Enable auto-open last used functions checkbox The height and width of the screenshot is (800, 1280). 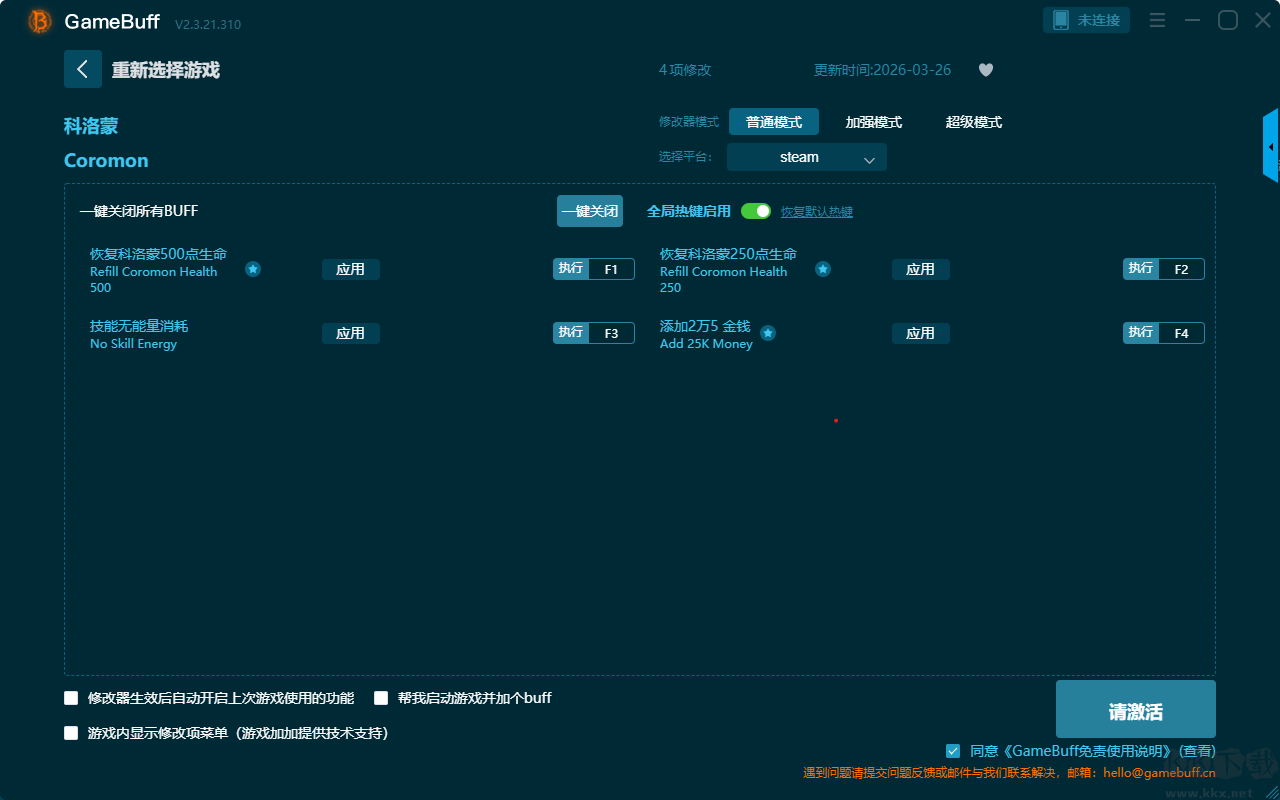click(71, 698)
